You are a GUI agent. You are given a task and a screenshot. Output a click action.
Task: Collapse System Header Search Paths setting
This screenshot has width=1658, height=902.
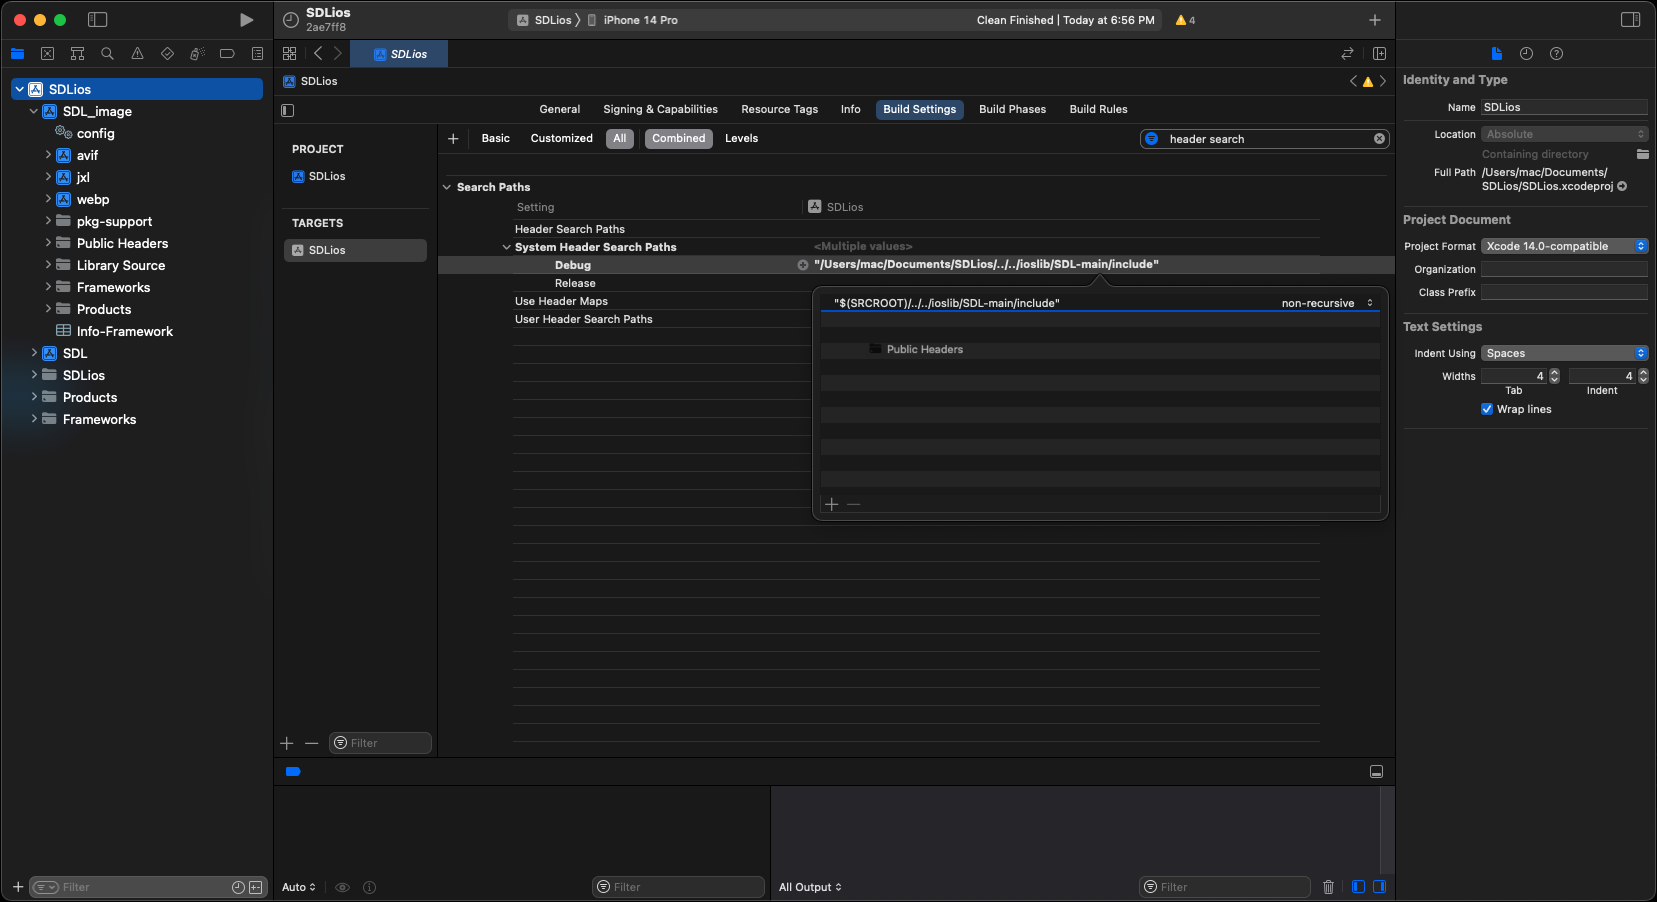click(x=506, y=247)
